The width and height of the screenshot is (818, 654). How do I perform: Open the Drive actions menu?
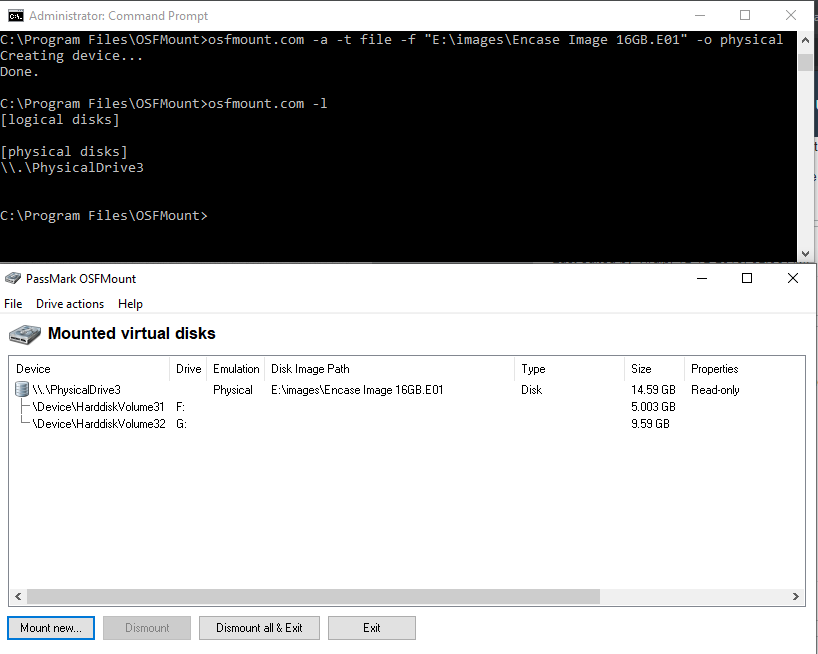(x=70, y=304)
